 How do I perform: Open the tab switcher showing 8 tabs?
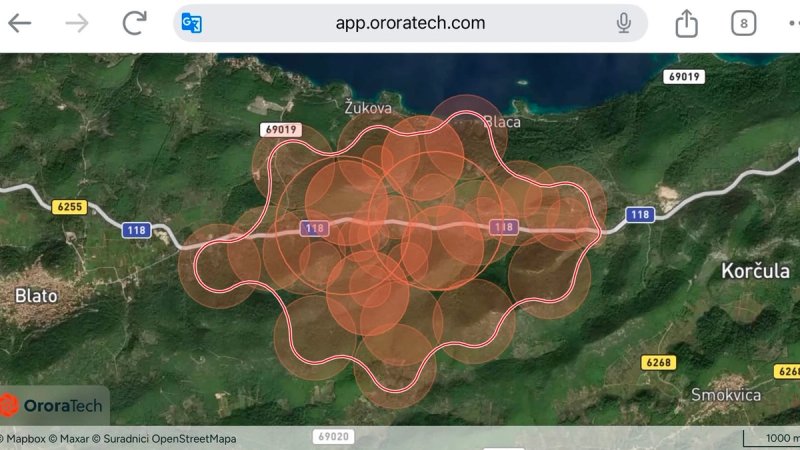pos(743,23)
